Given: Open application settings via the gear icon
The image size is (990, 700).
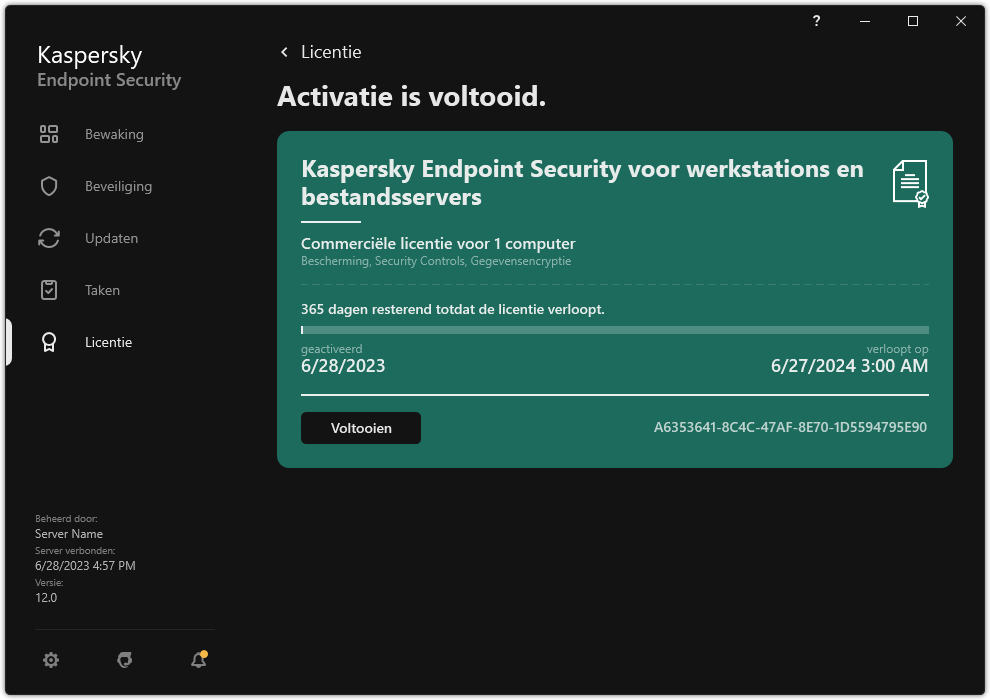Looking at the screenshot, I should tap(51, 660).
